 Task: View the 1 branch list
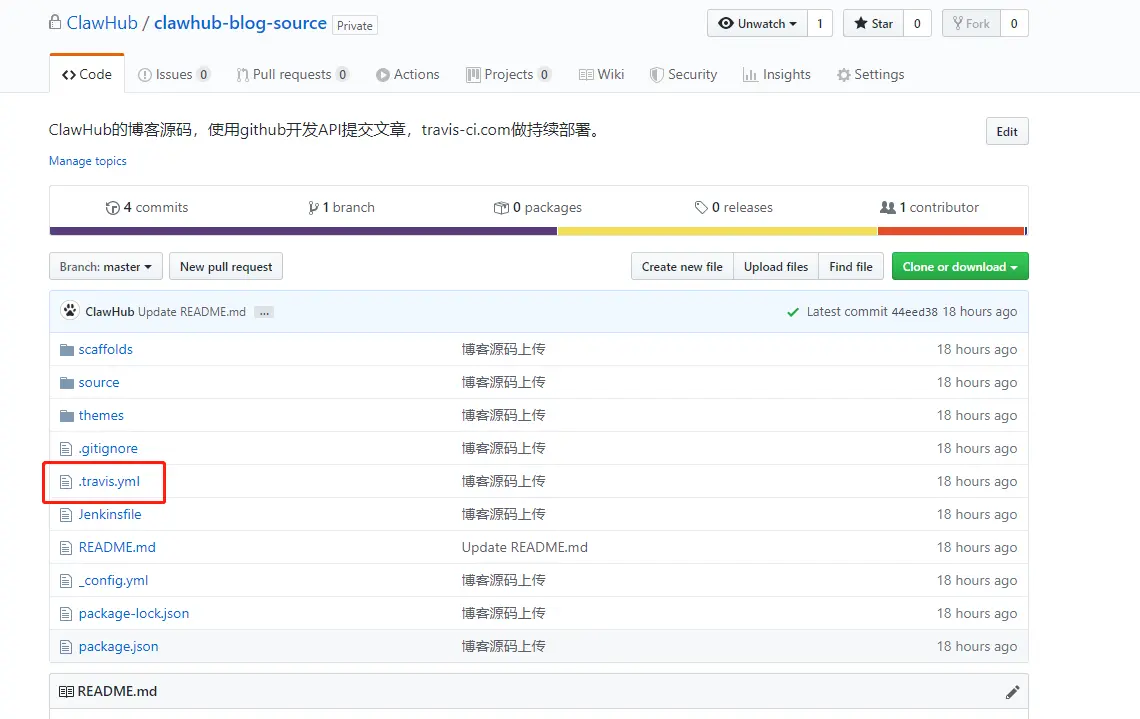tap(341, 207)
